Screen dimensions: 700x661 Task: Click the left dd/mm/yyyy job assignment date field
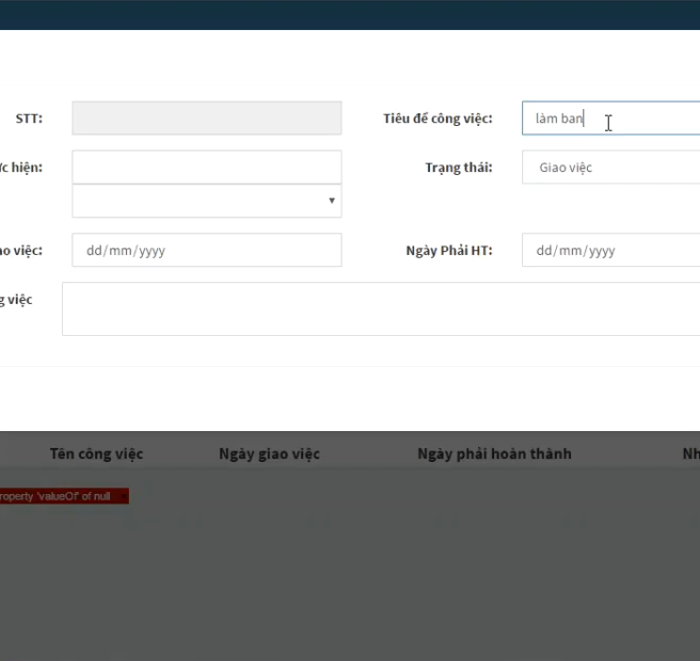[206, 250]
